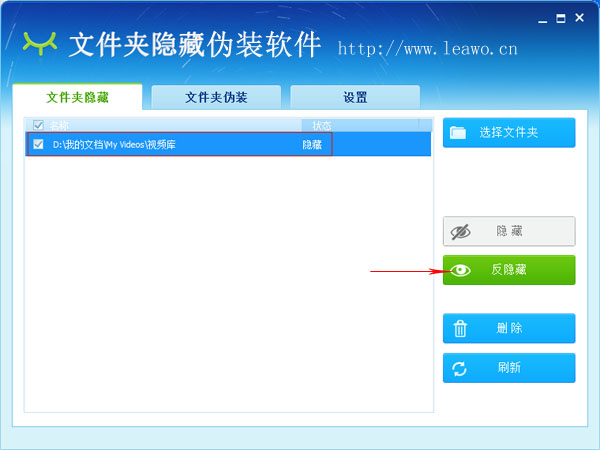Viewport: 600px width, 450px height.
Task: Click the 名称 column header
Action: tap(59, 125)
